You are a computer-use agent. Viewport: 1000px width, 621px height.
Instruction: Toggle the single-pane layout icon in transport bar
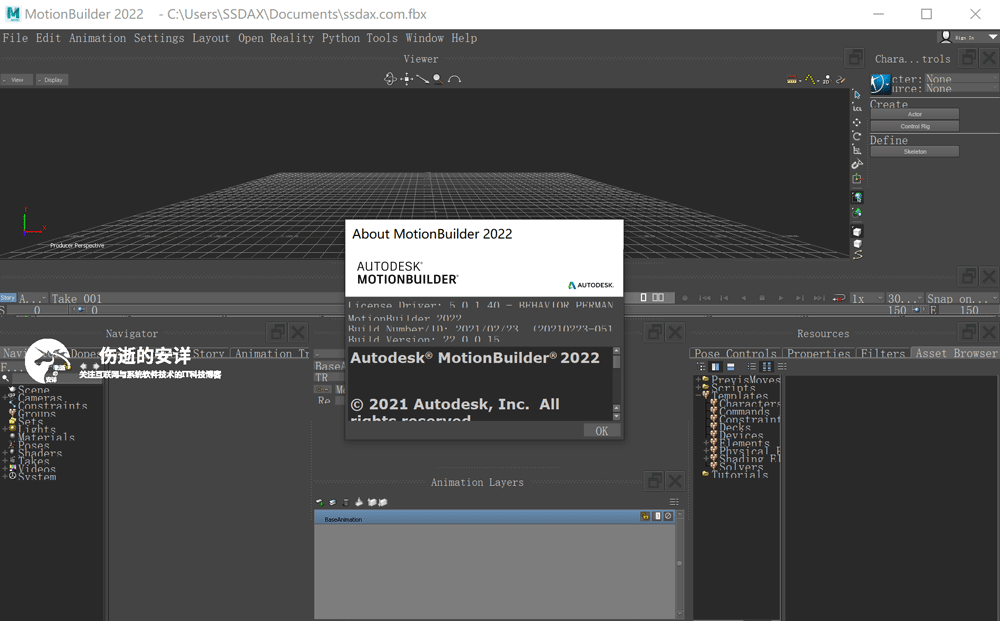[x=643, y=298]
